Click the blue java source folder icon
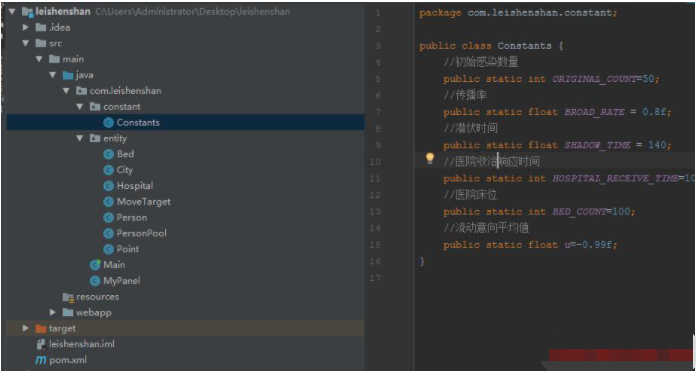Image resolution: width=696 pixels, height=371 pixels. [x=68, y=75]
